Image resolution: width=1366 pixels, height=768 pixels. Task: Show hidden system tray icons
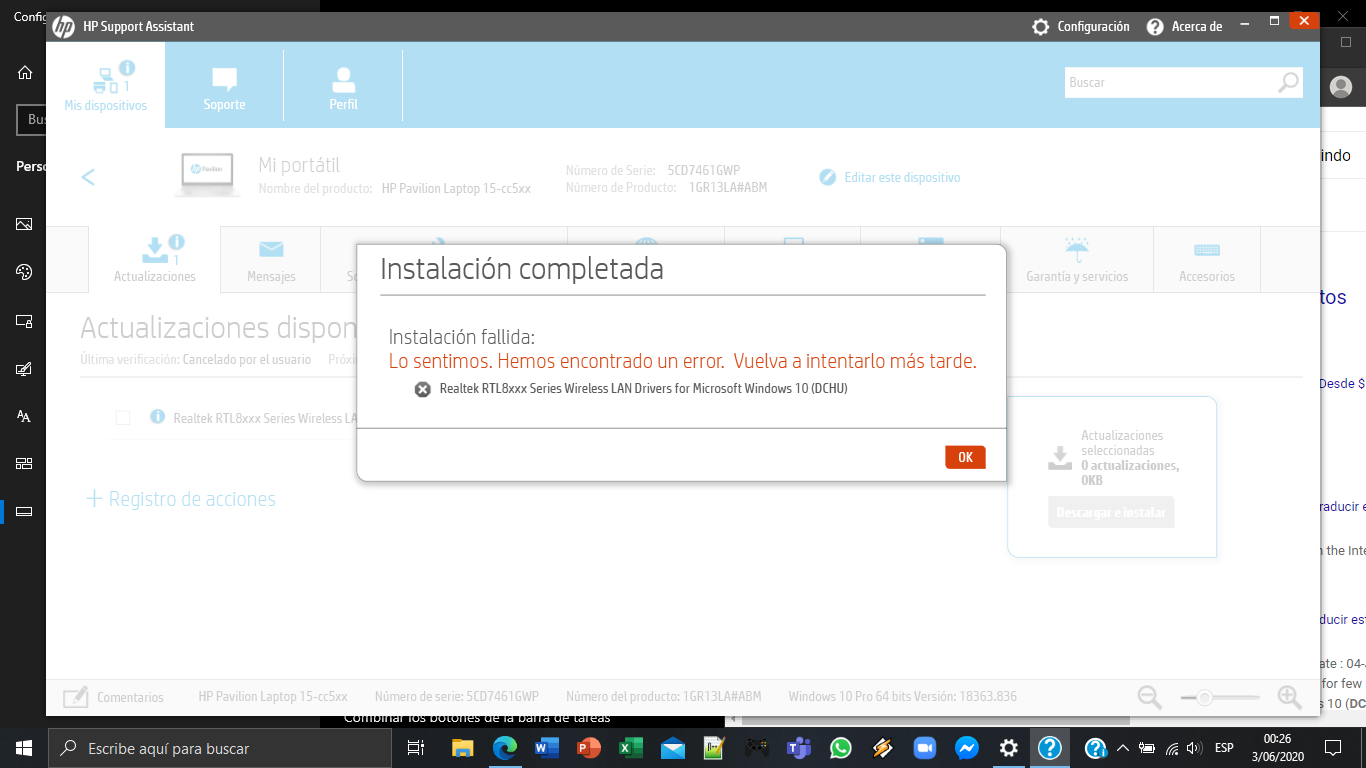pos(1123,747)
